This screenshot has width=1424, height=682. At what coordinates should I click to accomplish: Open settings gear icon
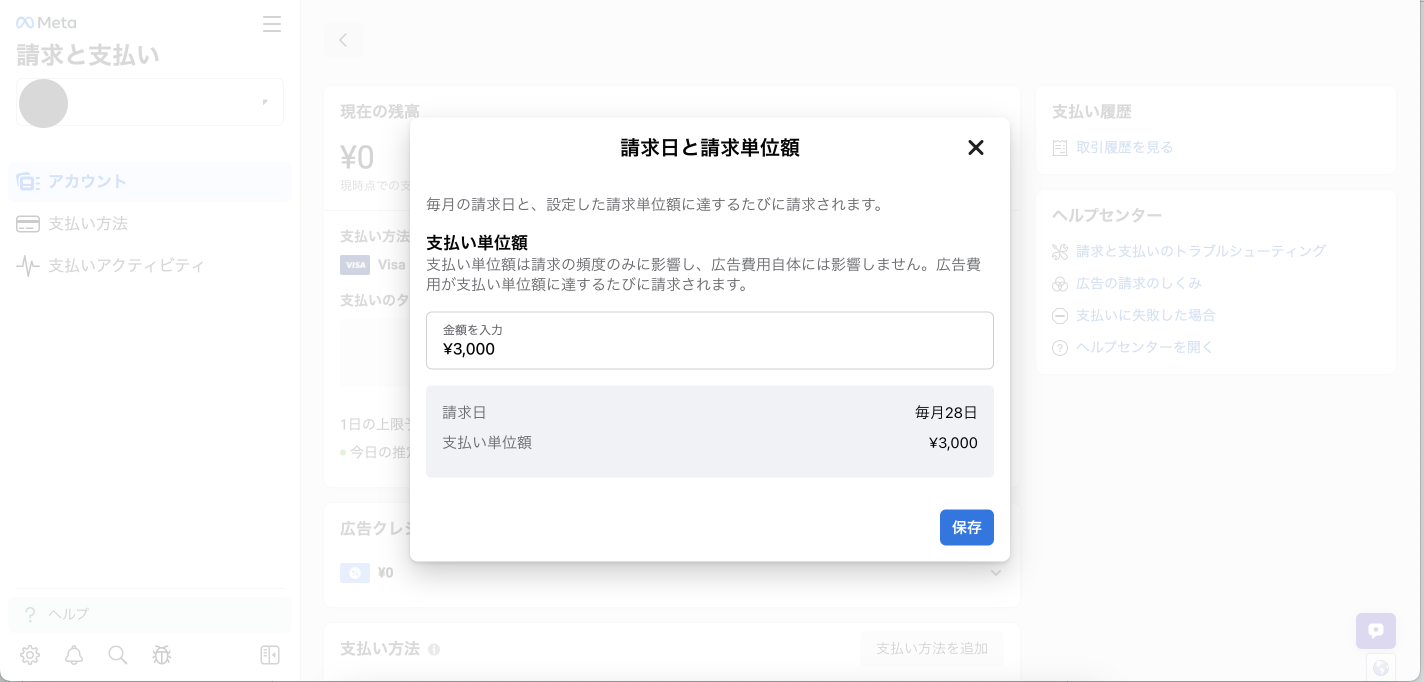point(30,655)
